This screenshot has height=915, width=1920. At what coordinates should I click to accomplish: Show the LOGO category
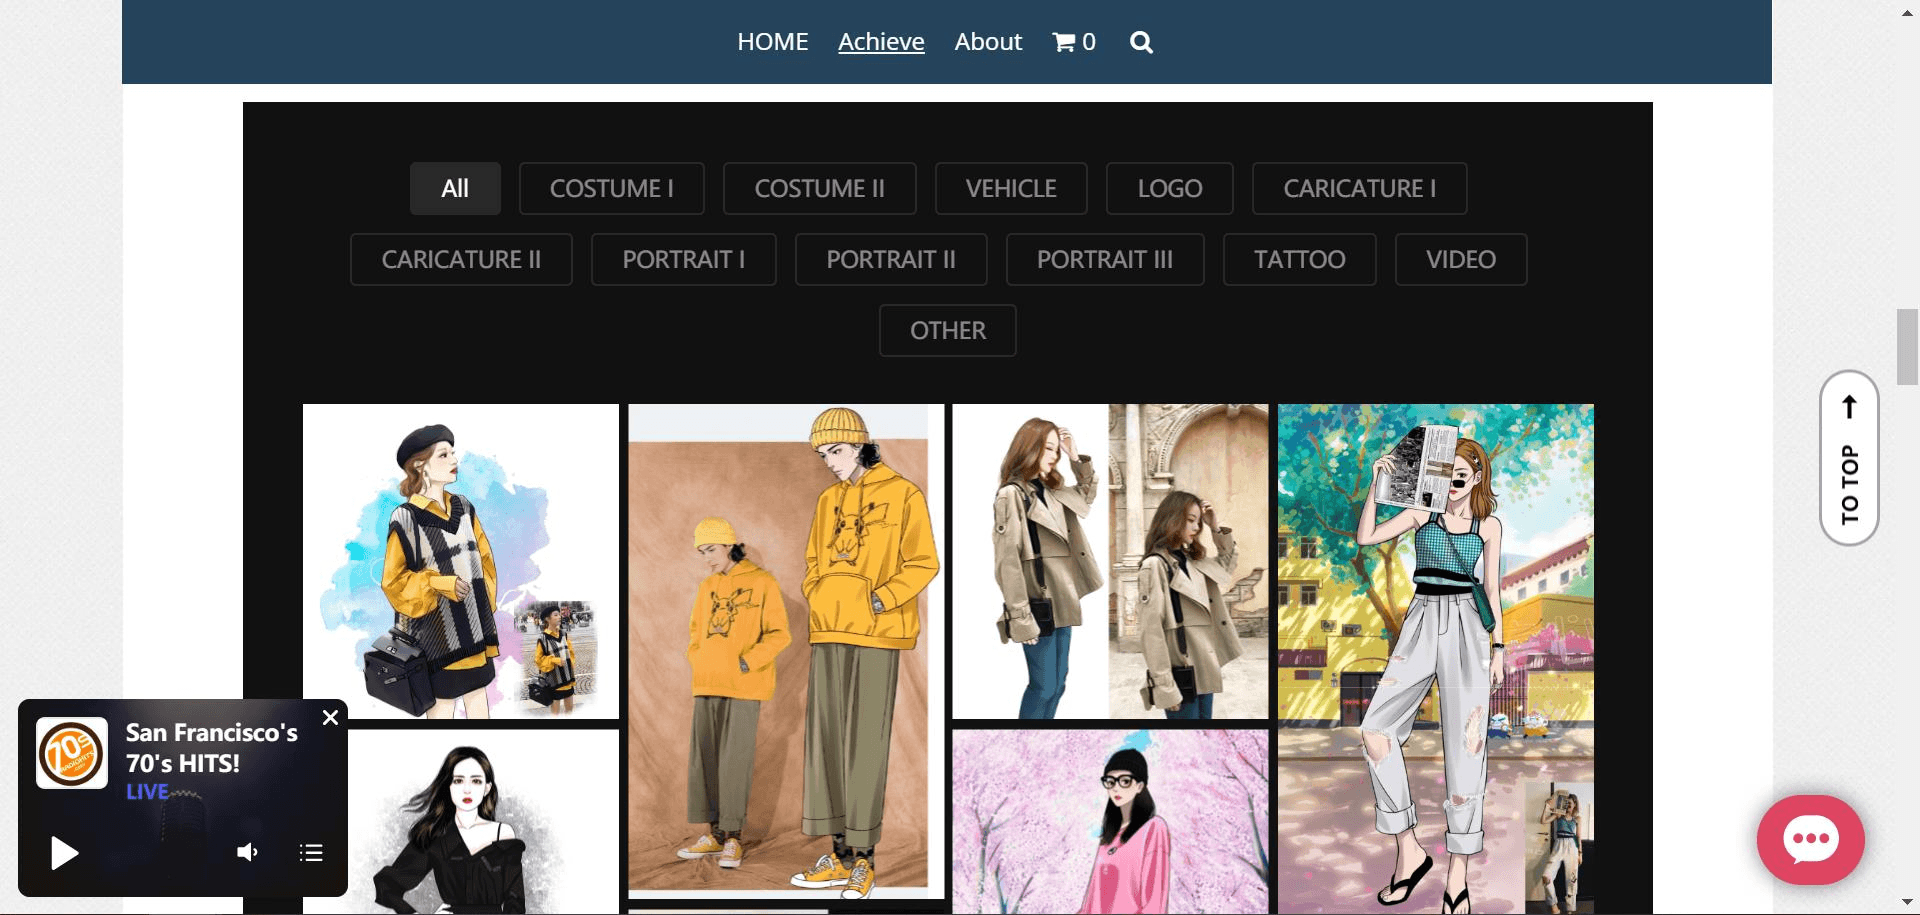[x=1169, y=189]
